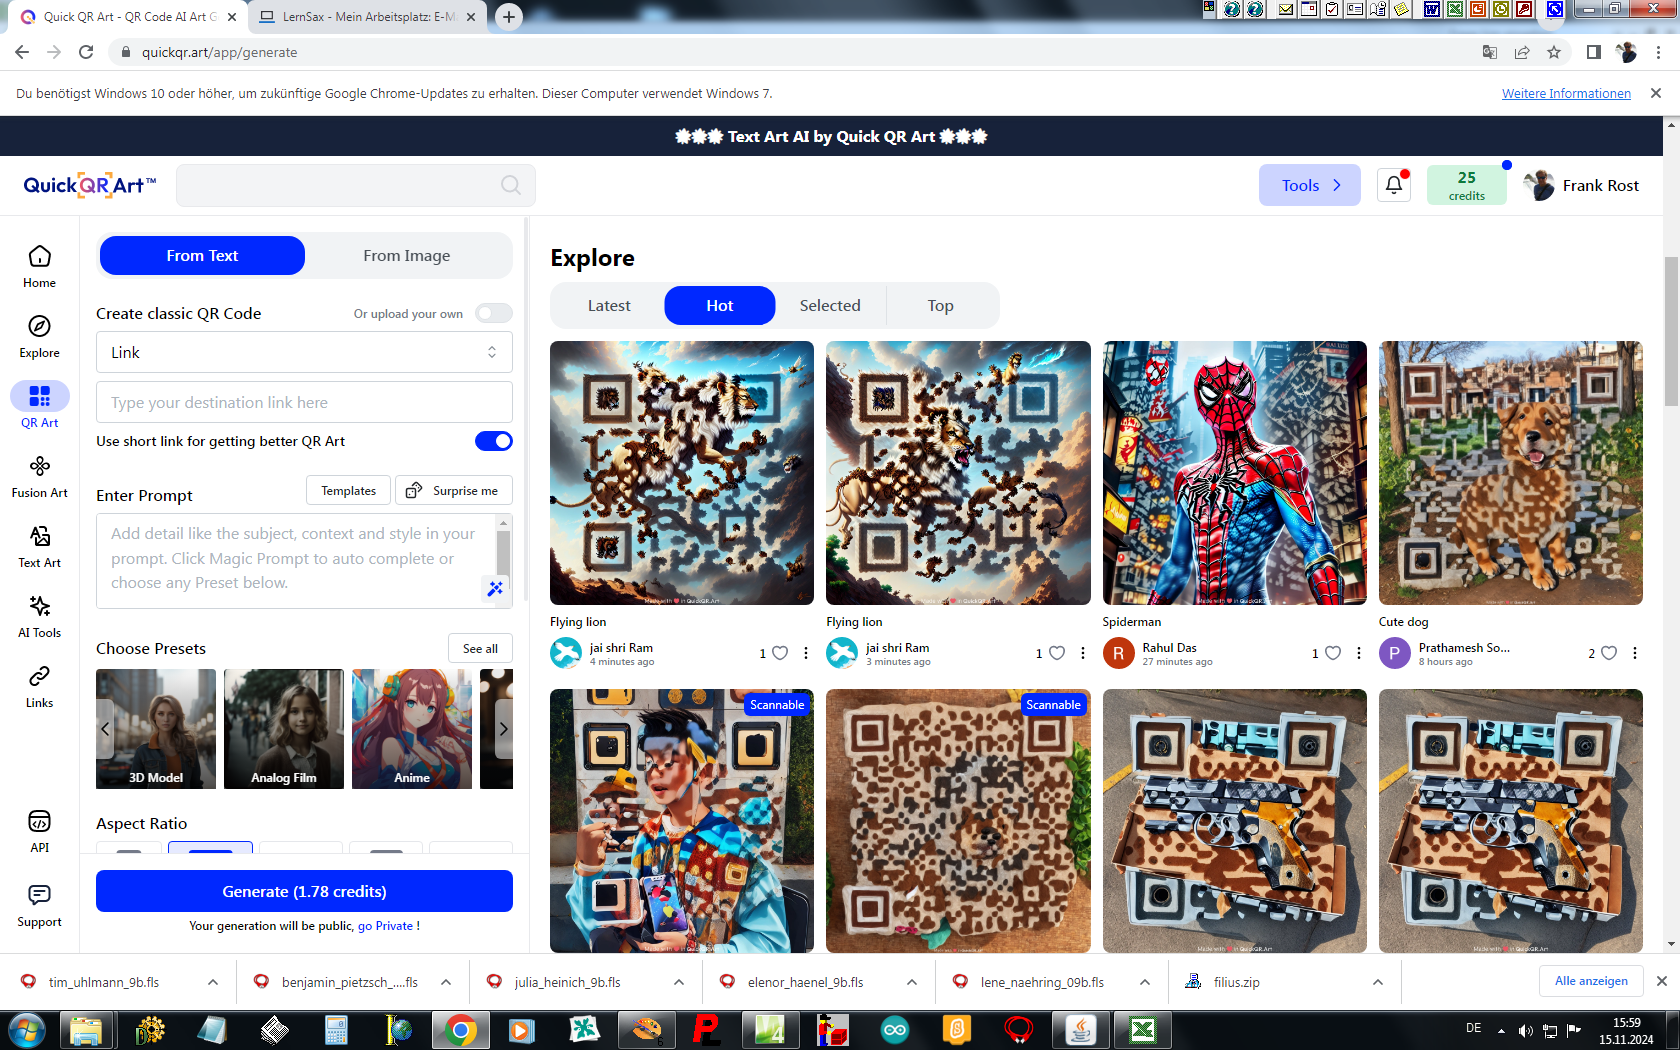Open the Weitere Informationen link
Viewport: 1680px width, 1050px height.
[1566, 93]
